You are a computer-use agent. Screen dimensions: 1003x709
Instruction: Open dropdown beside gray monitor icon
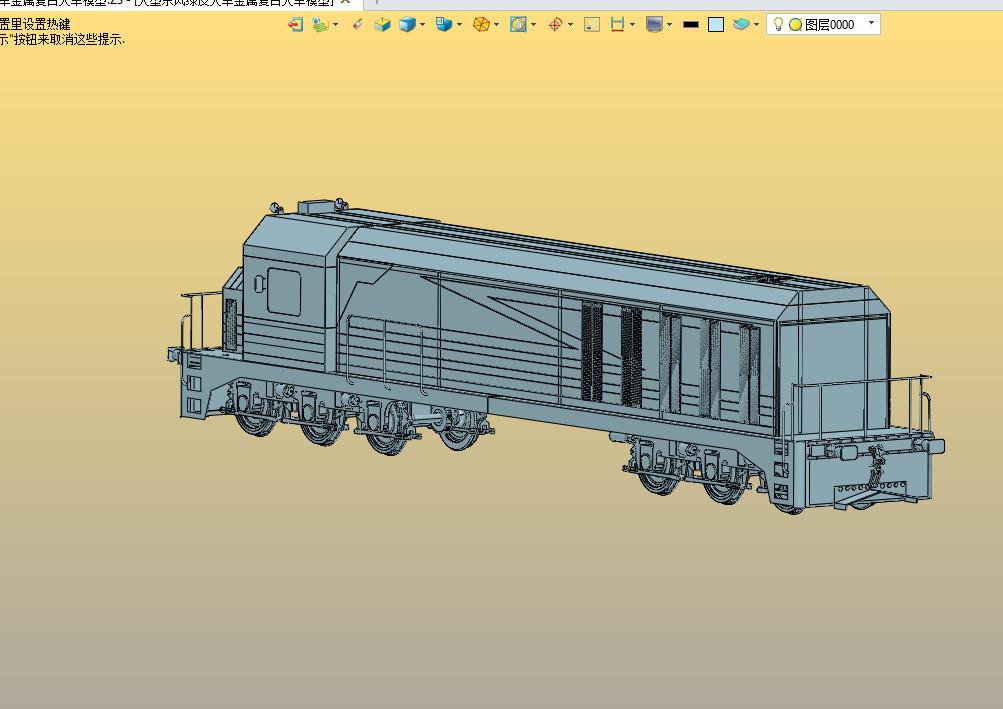tap(670, 25)
